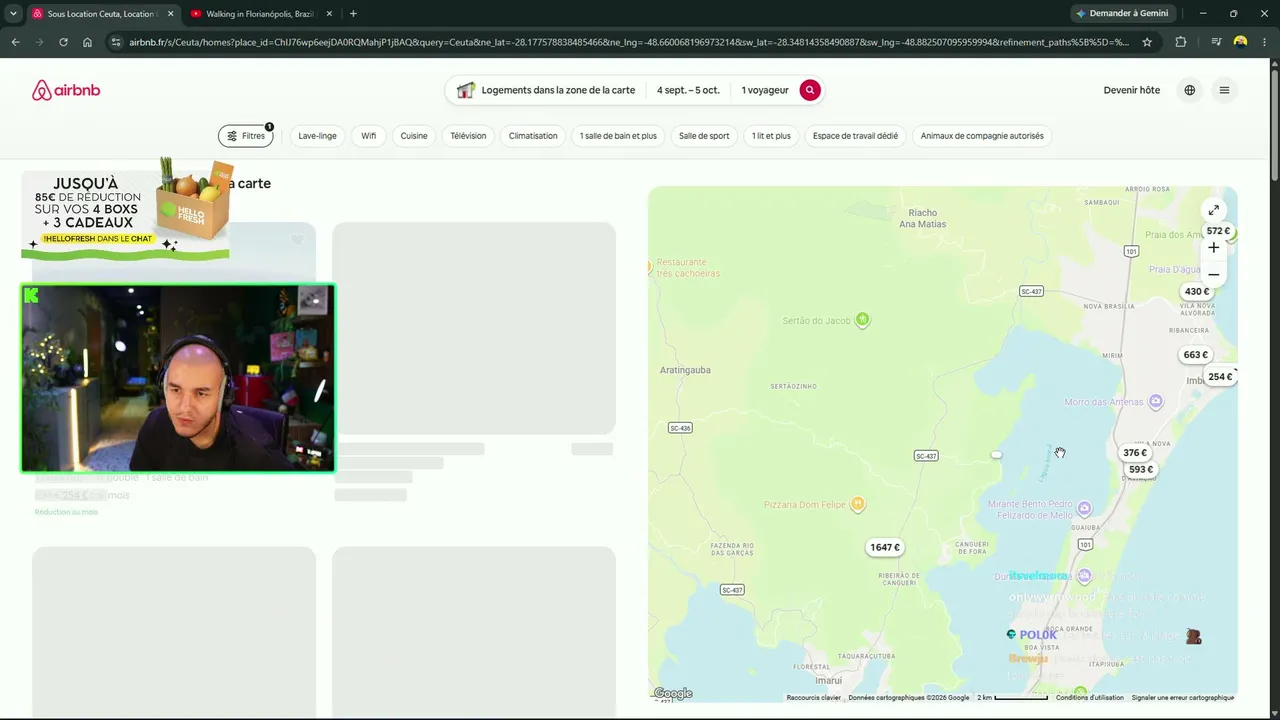
Task: Bookmark this page with the star
Action: coord(1147,42)
